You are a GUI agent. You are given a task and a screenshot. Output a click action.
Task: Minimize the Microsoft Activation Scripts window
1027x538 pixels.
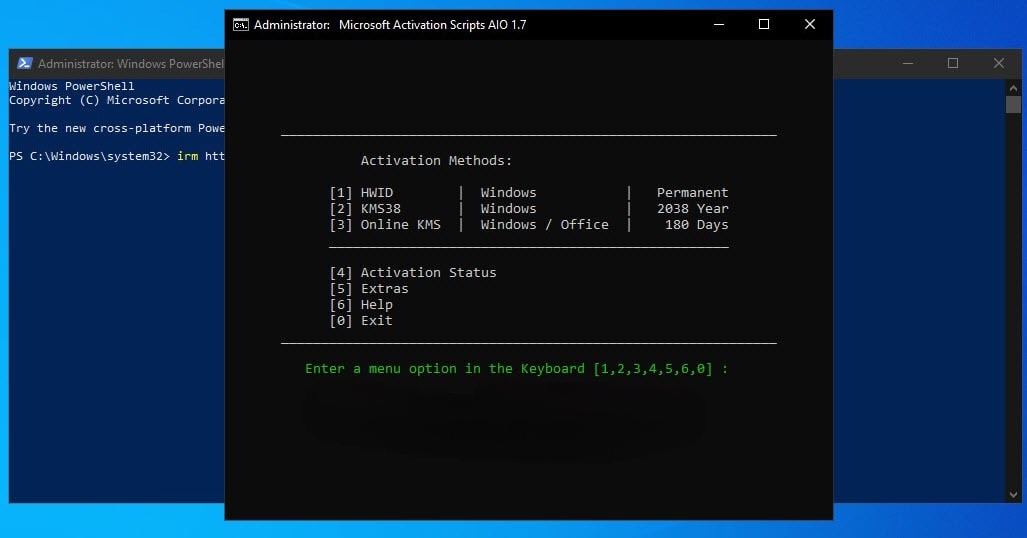pyautogui.click(x=719, y=24)
